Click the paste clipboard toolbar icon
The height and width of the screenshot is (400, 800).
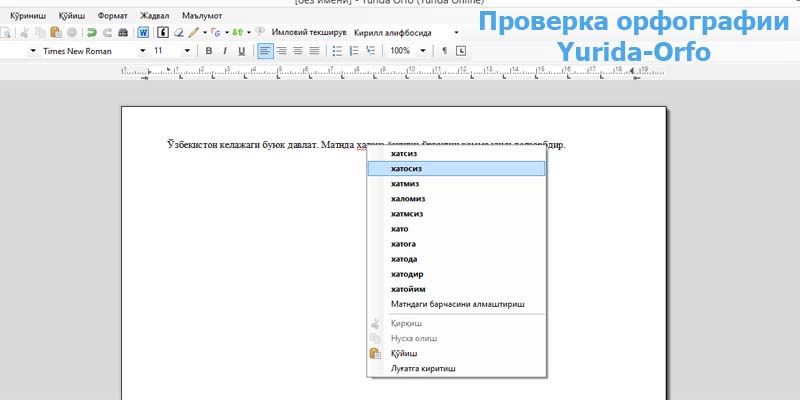tap(56, 33)
